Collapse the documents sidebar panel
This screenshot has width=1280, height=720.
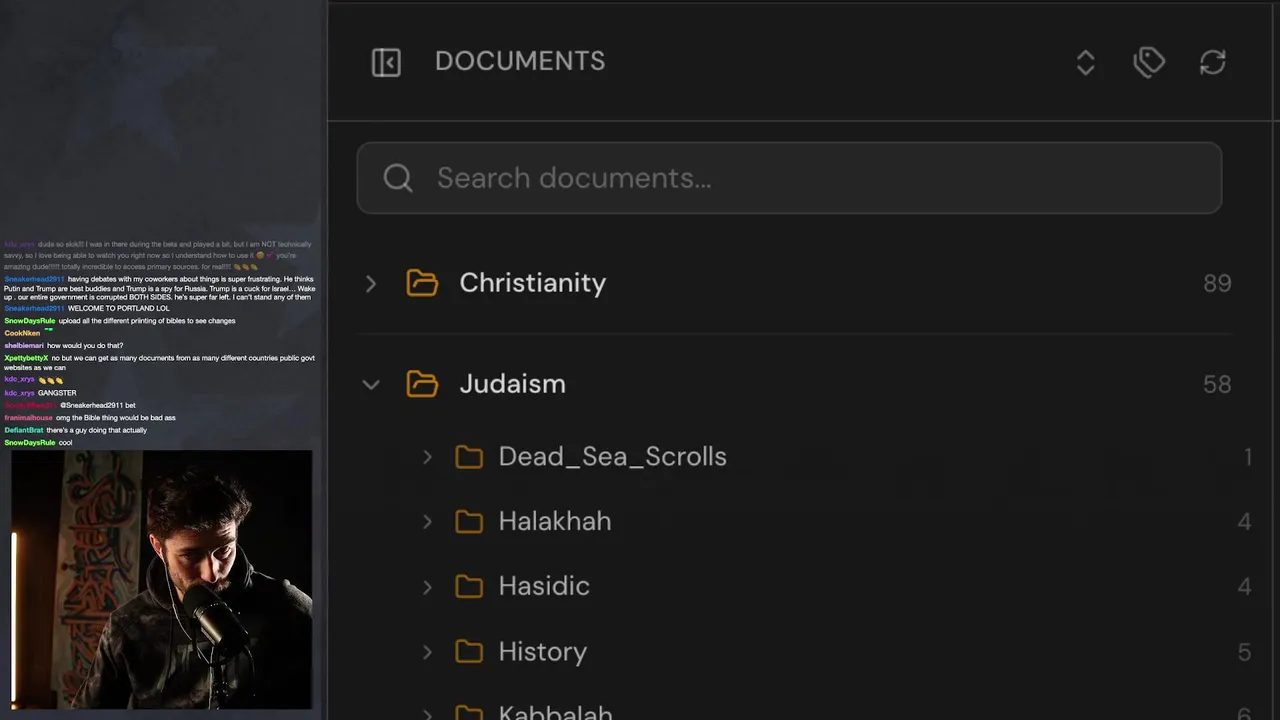tap(386, 62)
